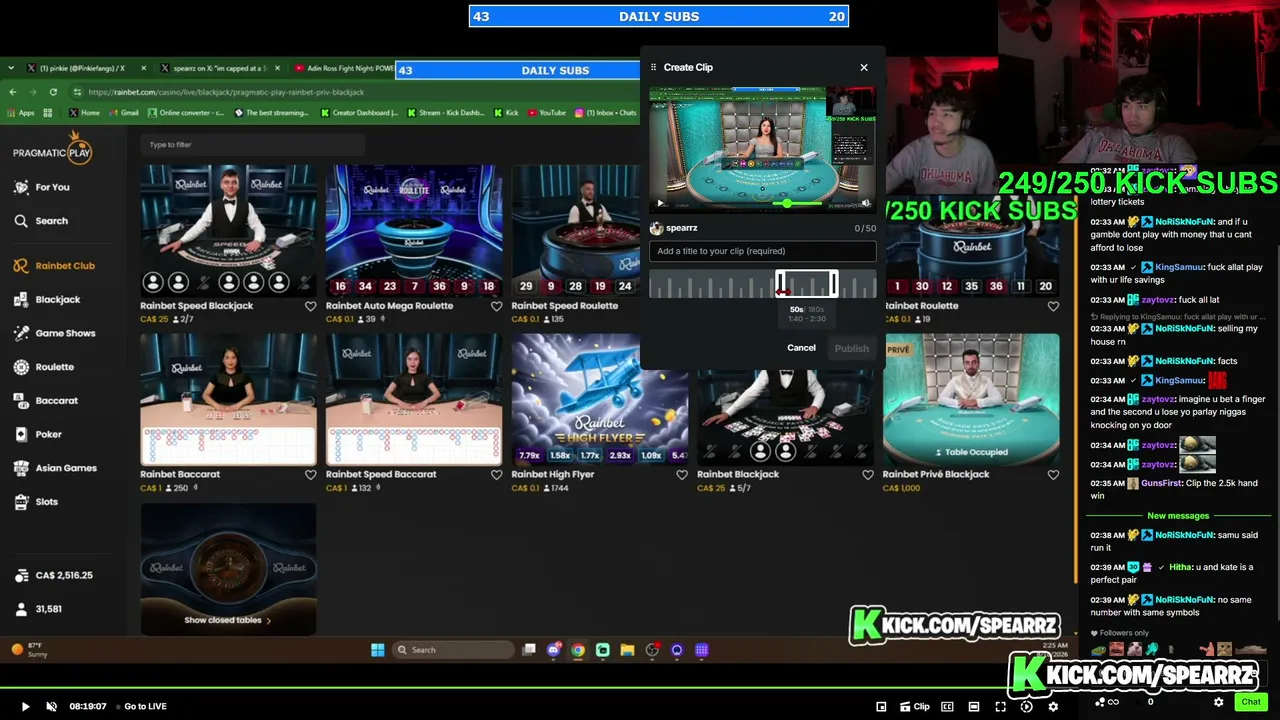Toggle clip preview volume speaker
The width and height of the screenshot is (1280, 720).
pyautogui.click(x=866, y=203)
